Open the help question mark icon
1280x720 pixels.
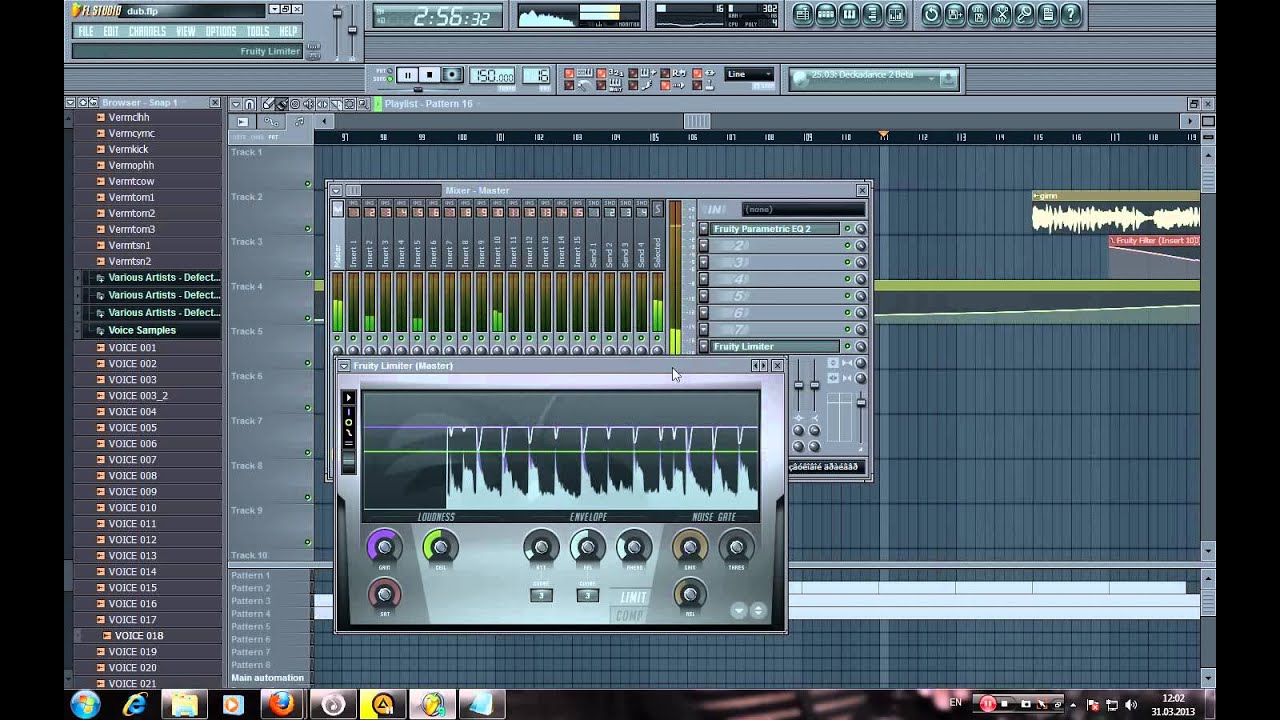pos(1071,14)
